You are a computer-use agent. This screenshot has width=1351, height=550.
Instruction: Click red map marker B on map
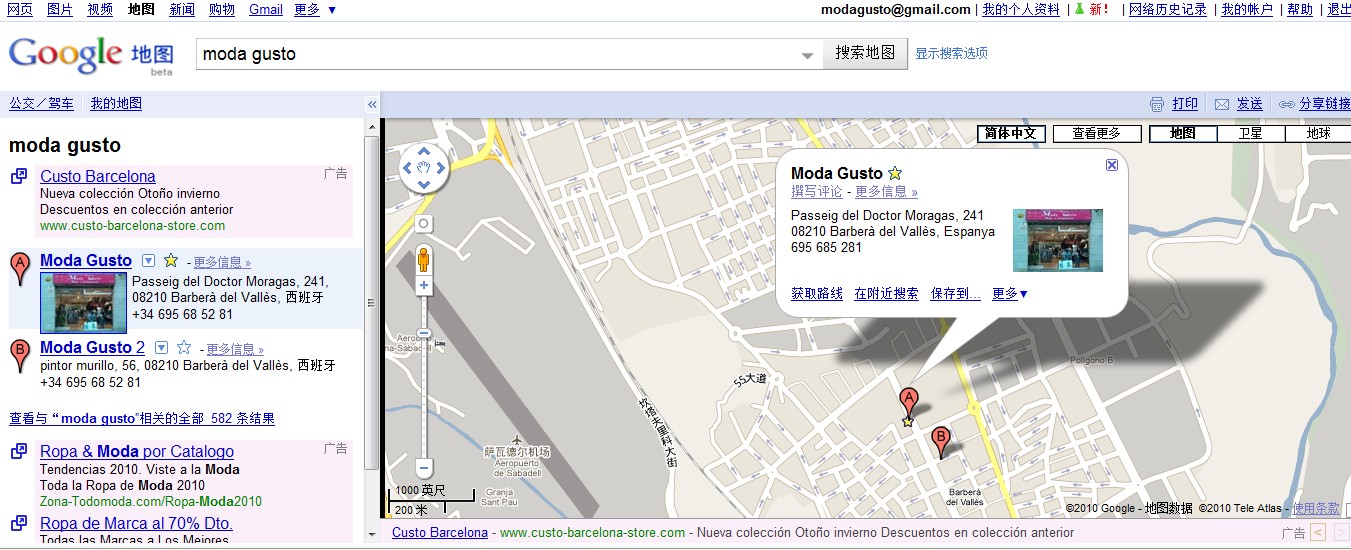pyautogui.click(x=940, y=439)
